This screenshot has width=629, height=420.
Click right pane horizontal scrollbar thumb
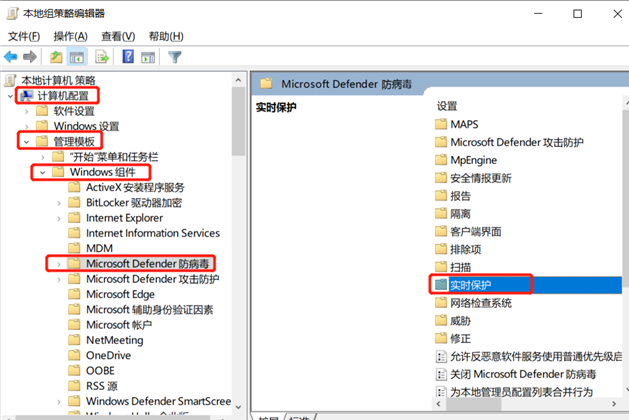tap(473, 404)
